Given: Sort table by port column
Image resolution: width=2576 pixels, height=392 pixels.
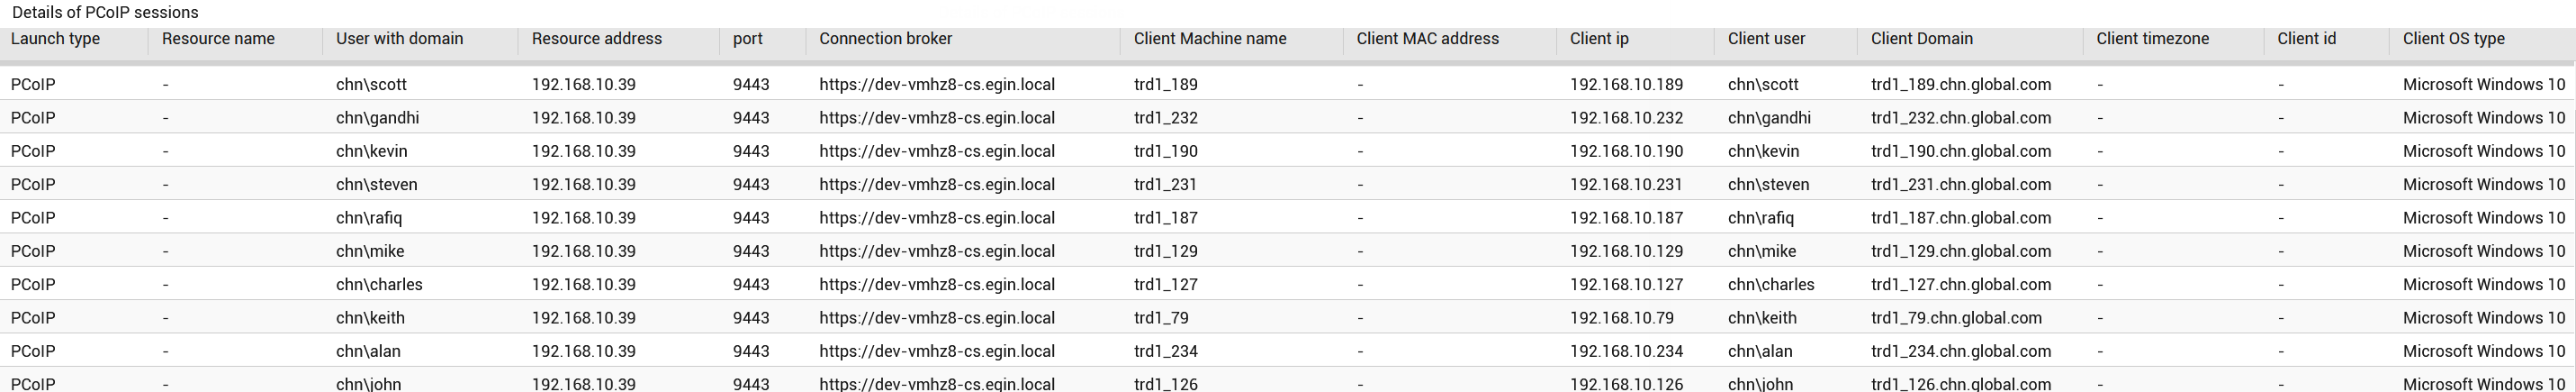Looking at the screenshot, I should [x=747, y=39].
